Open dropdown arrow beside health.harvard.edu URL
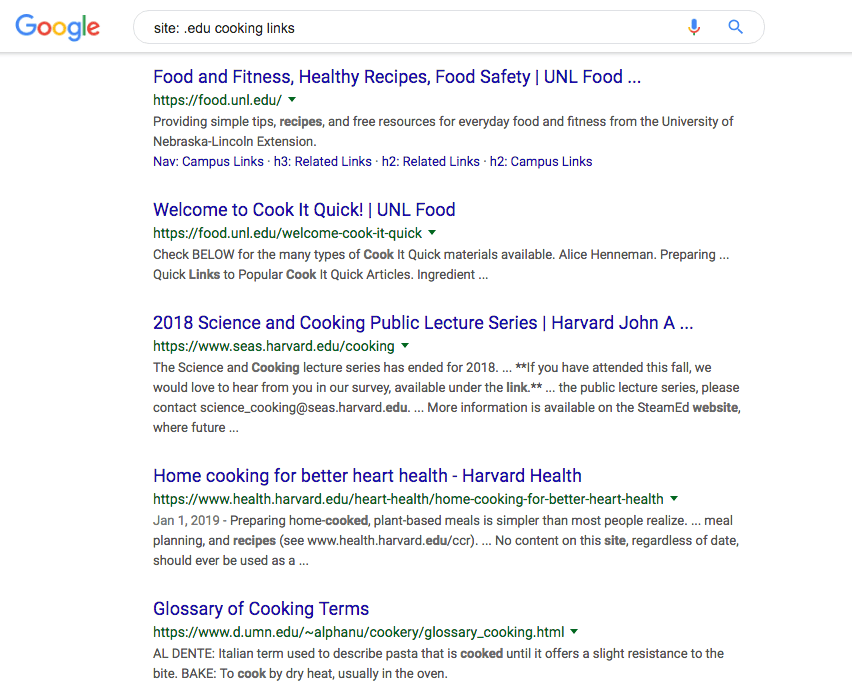The width and height of the screenshot is (852, 686). [674, 498]
